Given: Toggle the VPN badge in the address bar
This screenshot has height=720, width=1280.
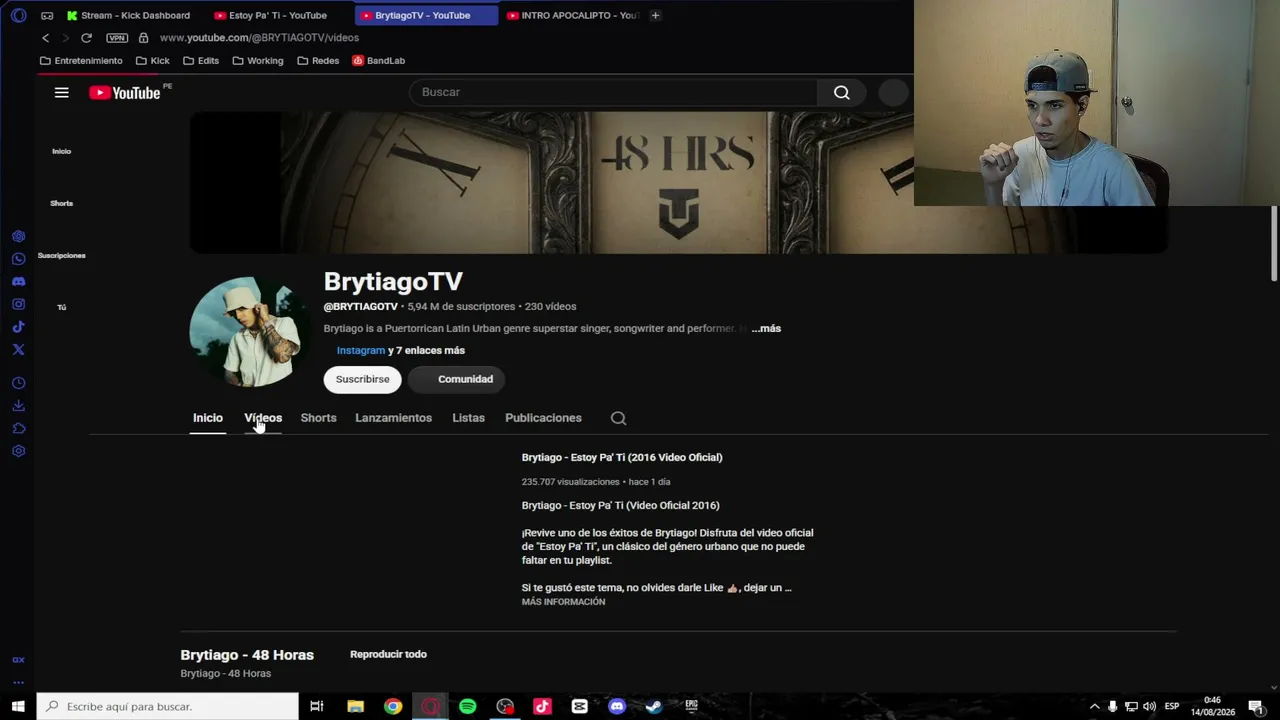Looking at the screenshot, I should click(117, 38).
